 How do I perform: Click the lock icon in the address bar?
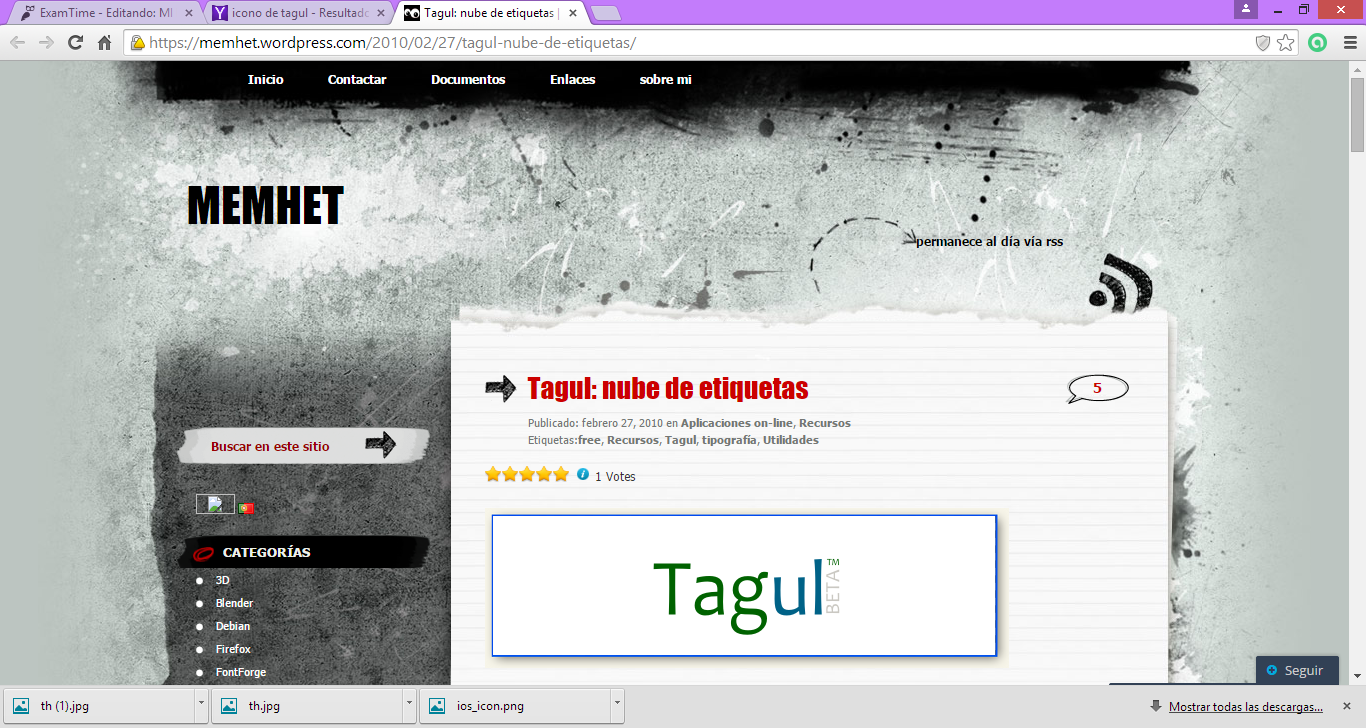tap(138, 43)
